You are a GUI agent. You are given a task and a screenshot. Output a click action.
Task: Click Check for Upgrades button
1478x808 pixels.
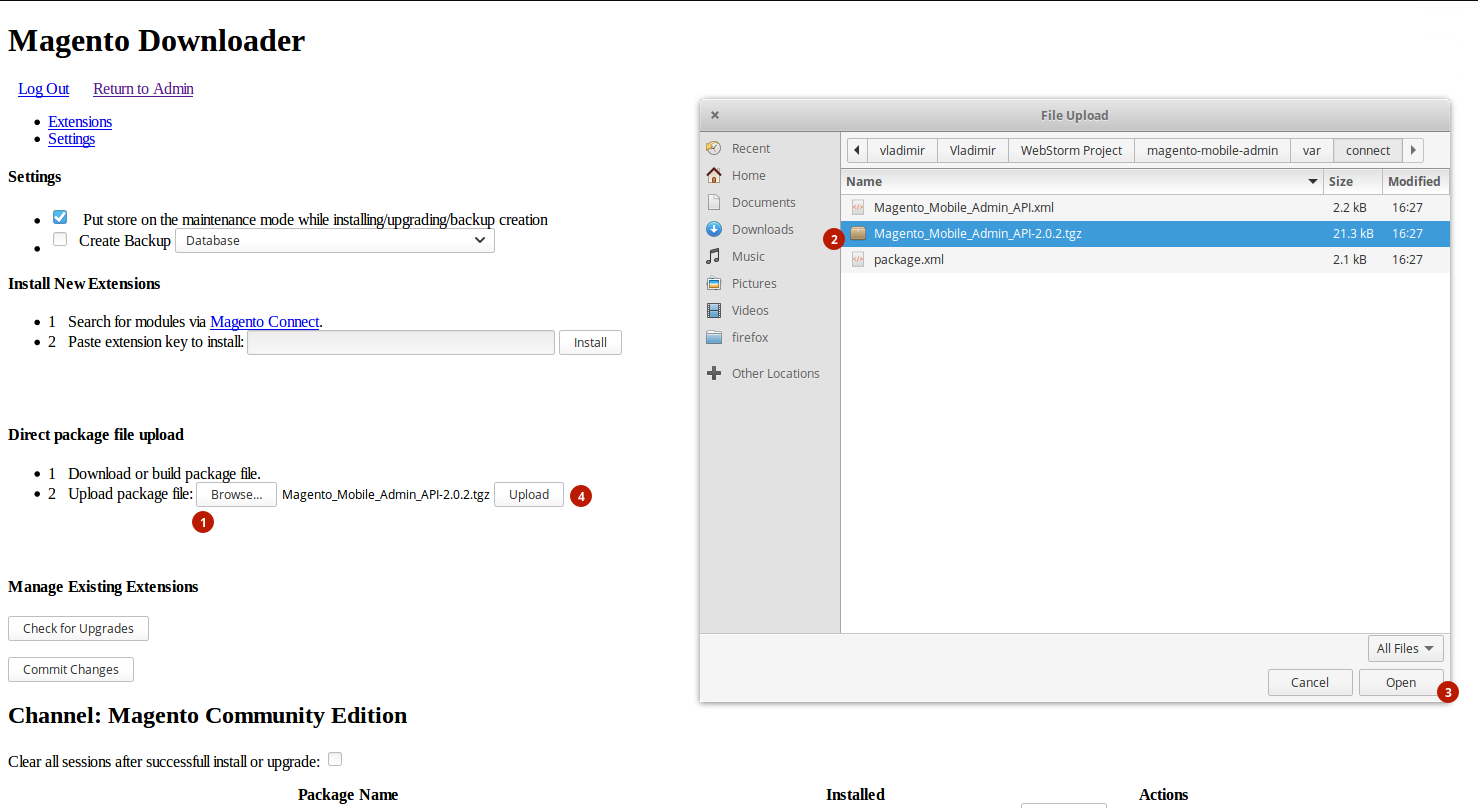click(78, 628)
